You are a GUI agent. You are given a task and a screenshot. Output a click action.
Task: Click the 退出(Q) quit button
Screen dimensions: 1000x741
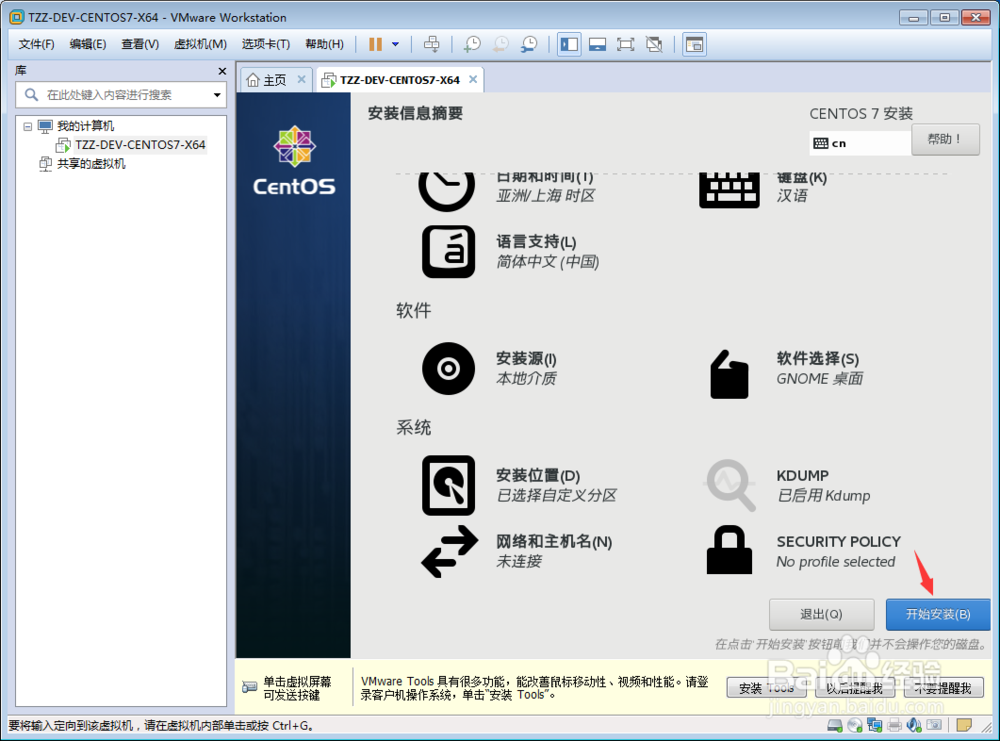(x=821, y=614)
